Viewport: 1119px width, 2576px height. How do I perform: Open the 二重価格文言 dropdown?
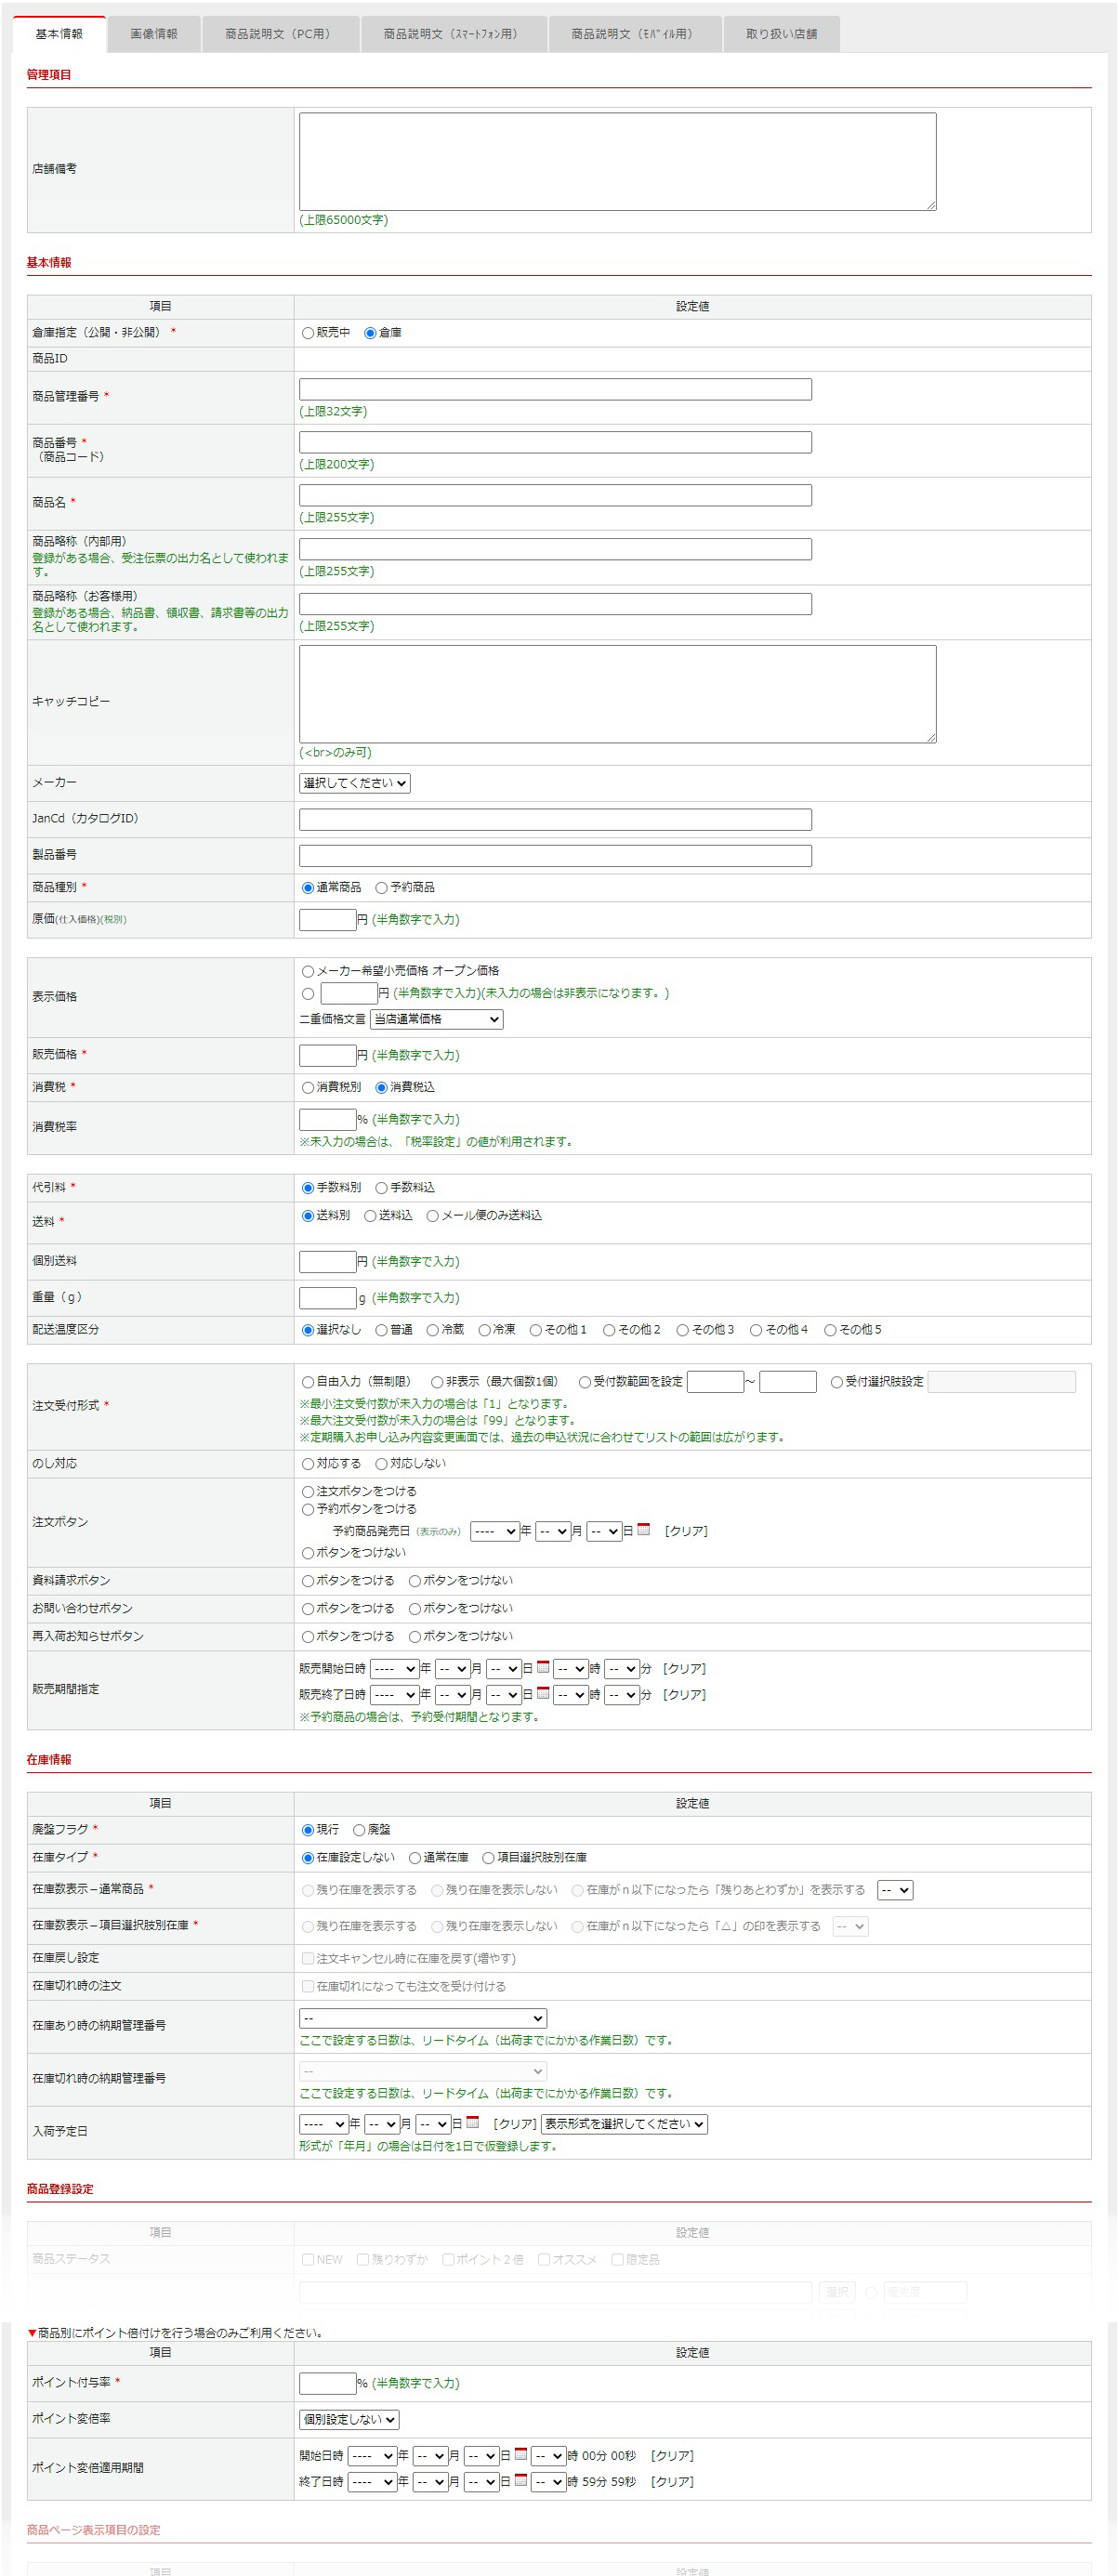(436, 1019)
